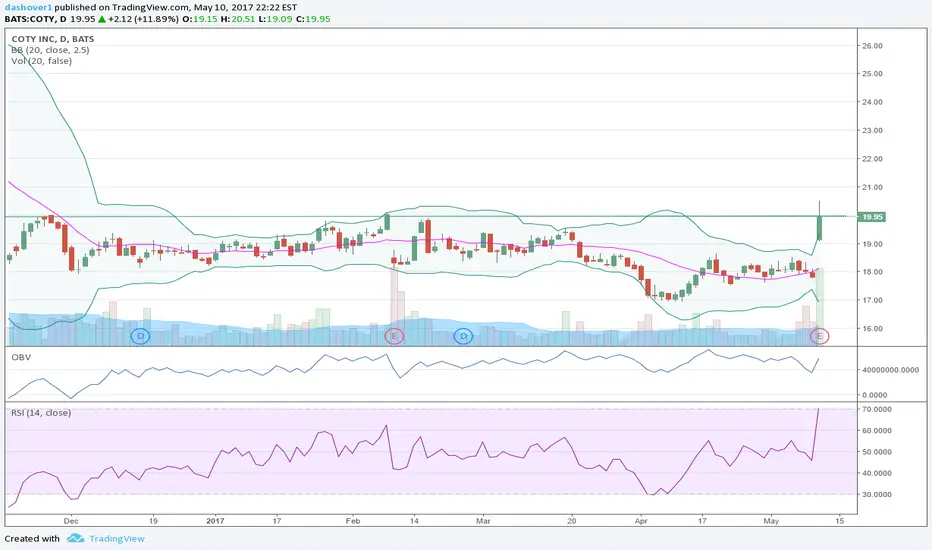Click the 60.0000 RSI axis label

877,430
